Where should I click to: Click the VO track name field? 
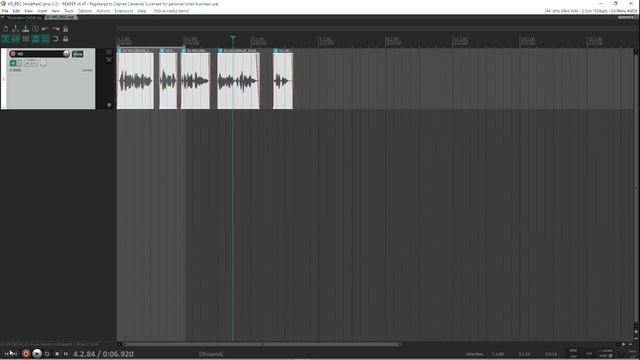click(39, 54)
